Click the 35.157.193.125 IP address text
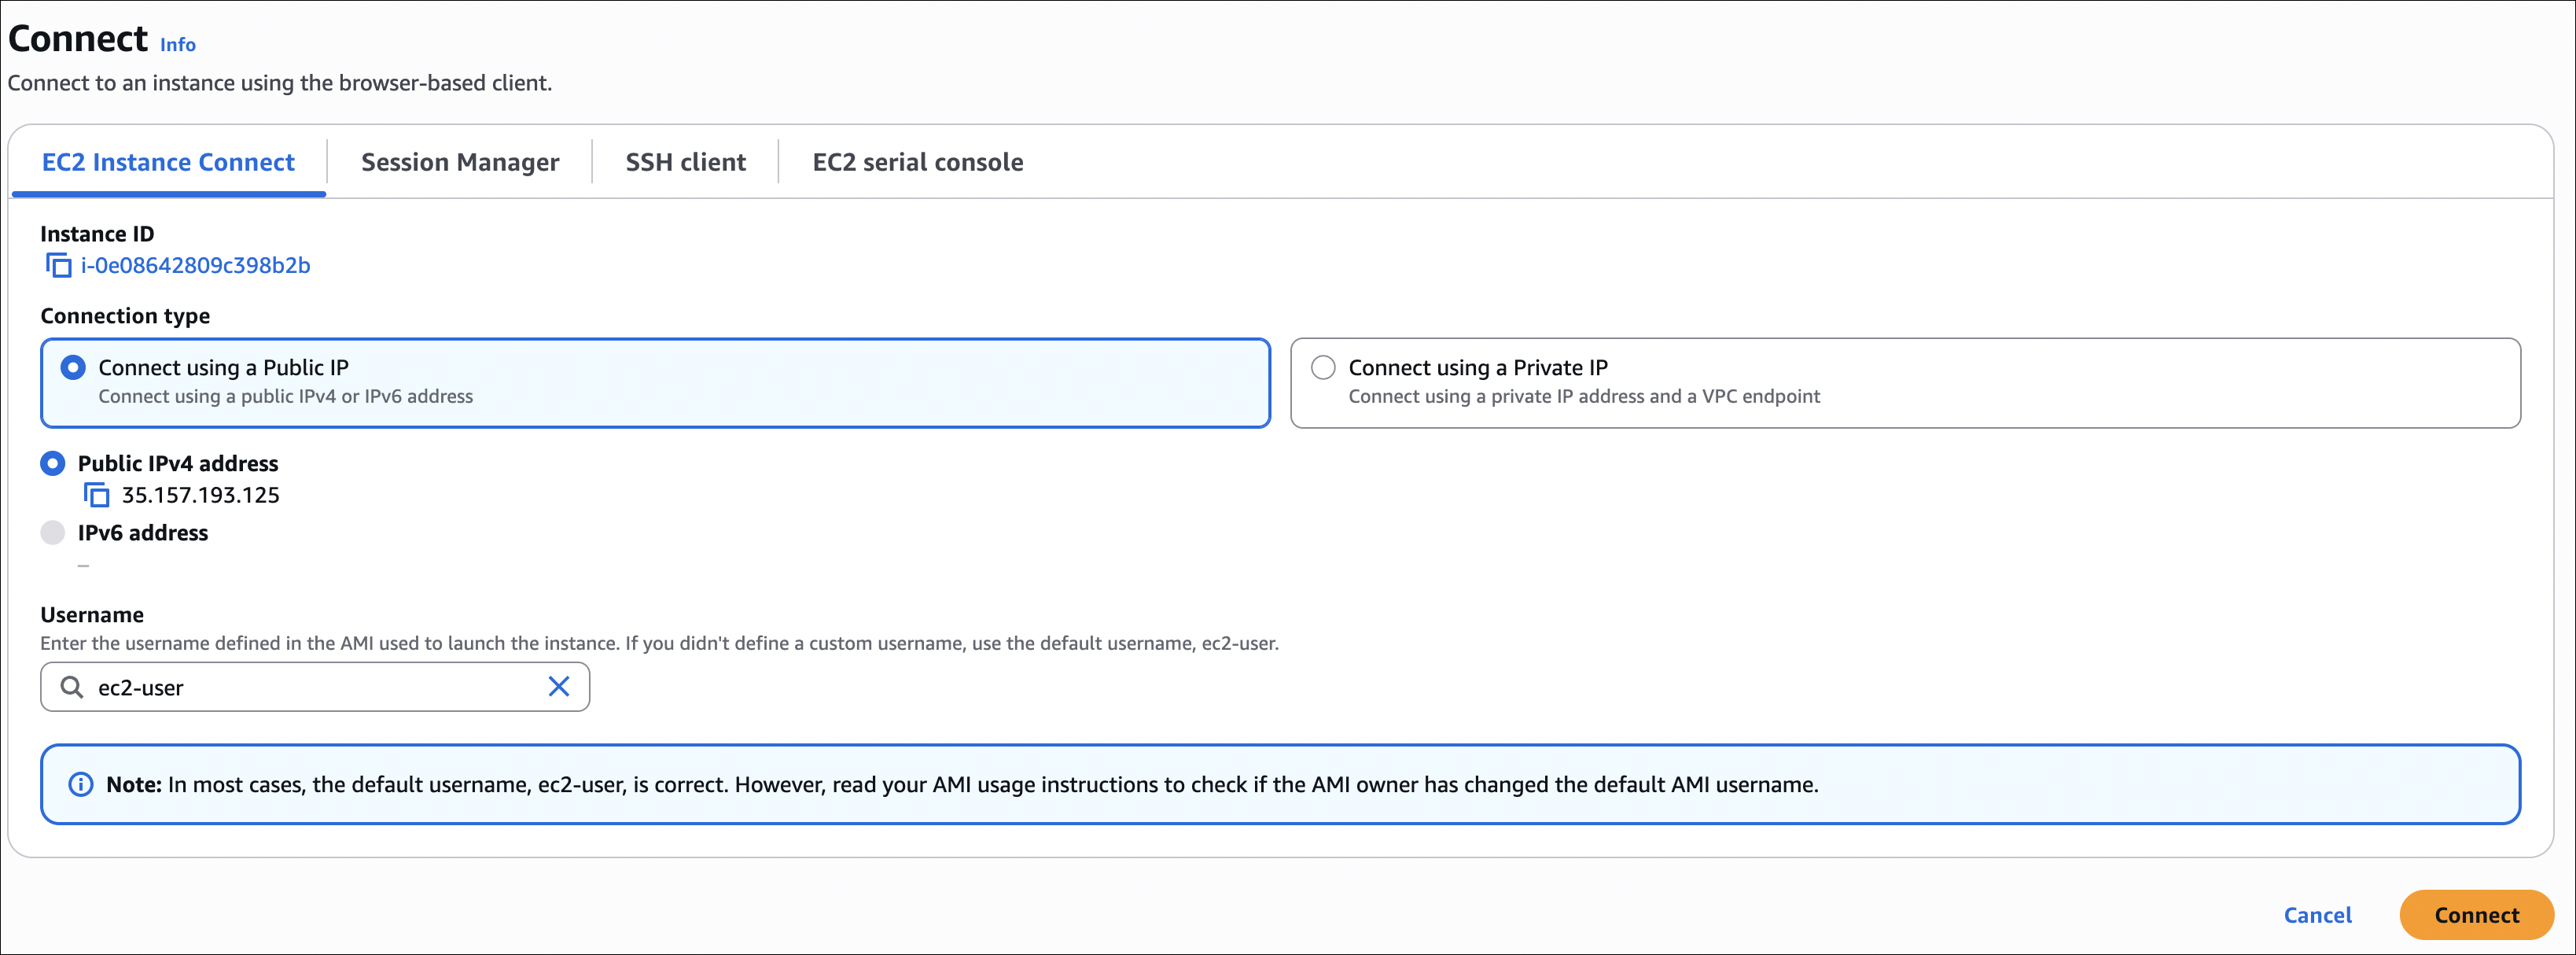 point(201,495)
